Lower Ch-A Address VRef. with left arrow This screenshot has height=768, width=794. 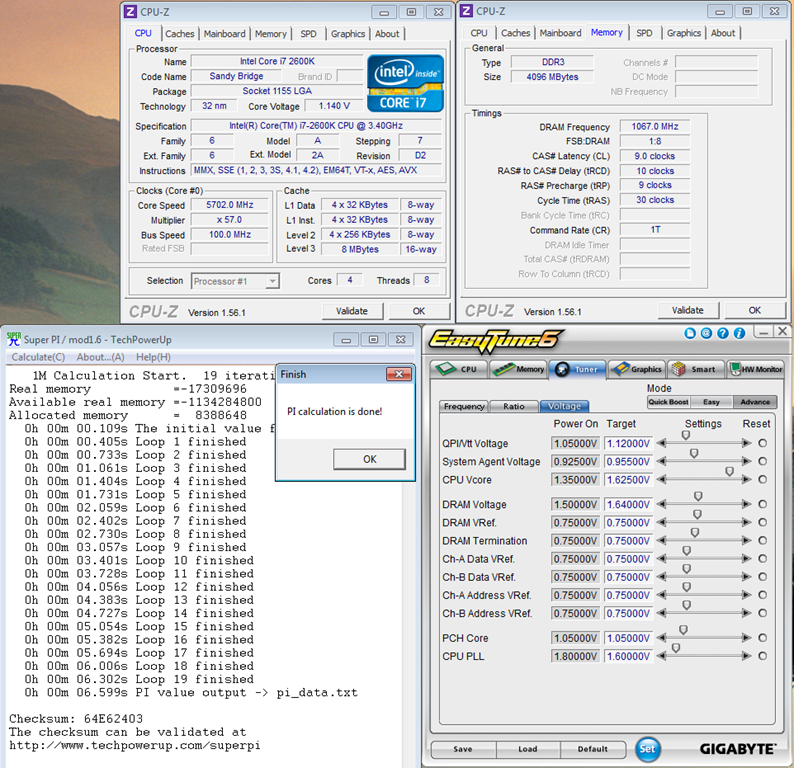click(661, 595)
